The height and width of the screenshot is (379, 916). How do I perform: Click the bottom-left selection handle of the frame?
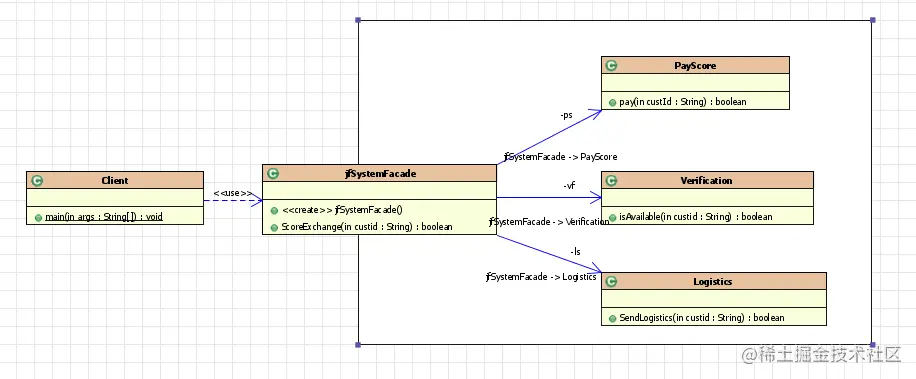(358, 345)
